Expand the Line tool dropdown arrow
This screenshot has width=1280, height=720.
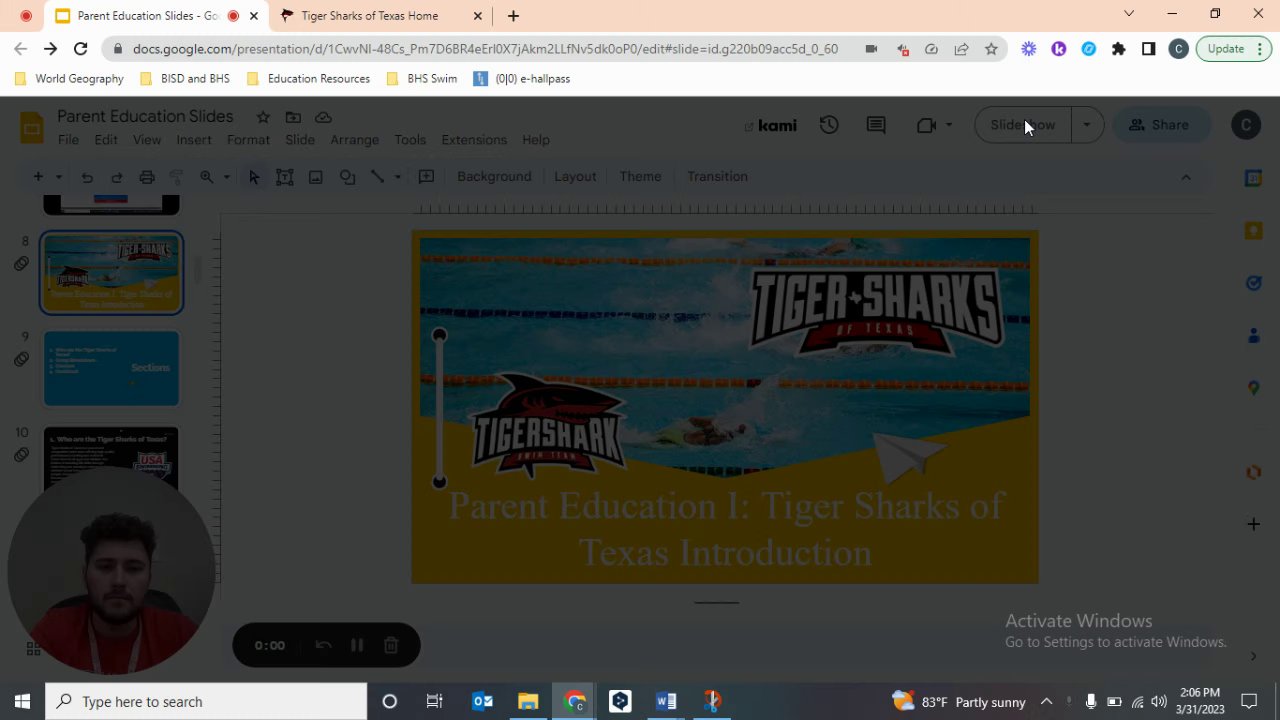tap(397, 177)
